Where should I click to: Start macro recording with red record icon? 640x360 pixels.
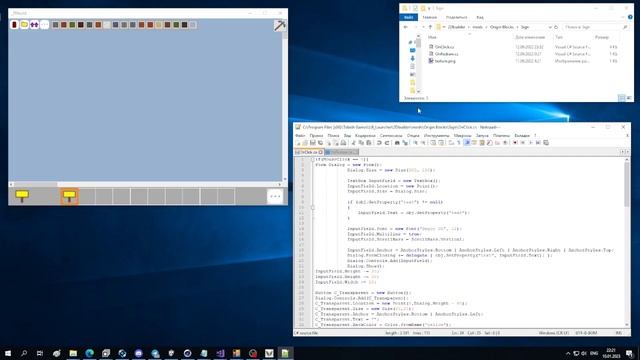515,142
